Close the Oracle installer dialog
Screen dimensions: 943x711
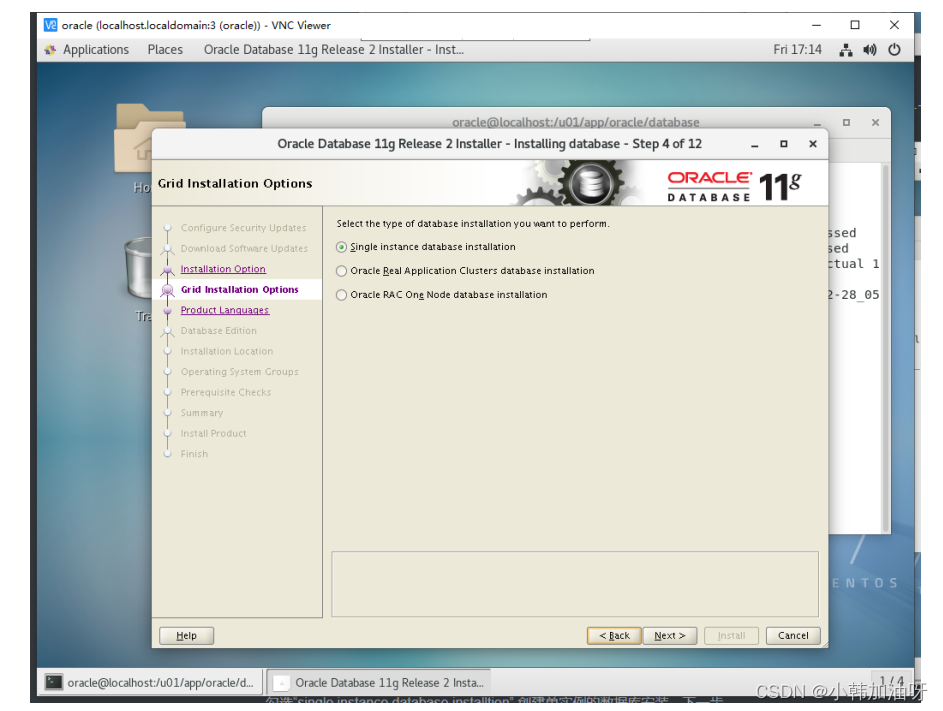(x=813, y=144)
